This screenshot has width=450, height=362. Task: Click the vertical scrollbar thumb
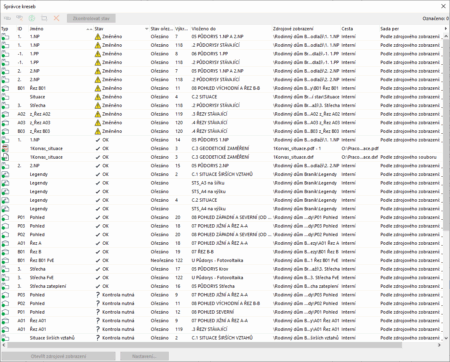coord(446,135)
